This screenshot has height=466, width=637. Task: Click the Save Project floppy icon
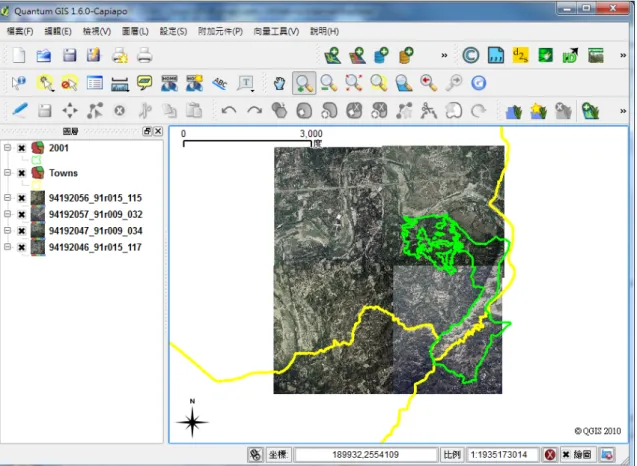coord(69,55)
